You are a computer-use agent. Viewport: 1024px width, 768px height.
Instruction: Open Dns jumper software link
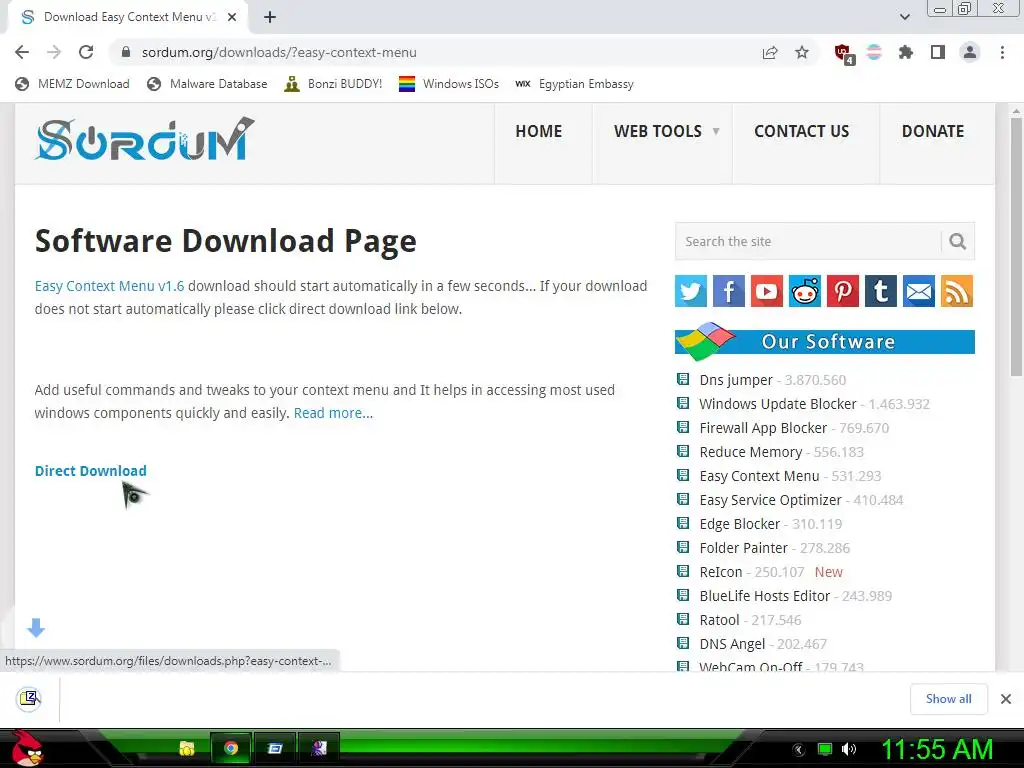point(736,380)
